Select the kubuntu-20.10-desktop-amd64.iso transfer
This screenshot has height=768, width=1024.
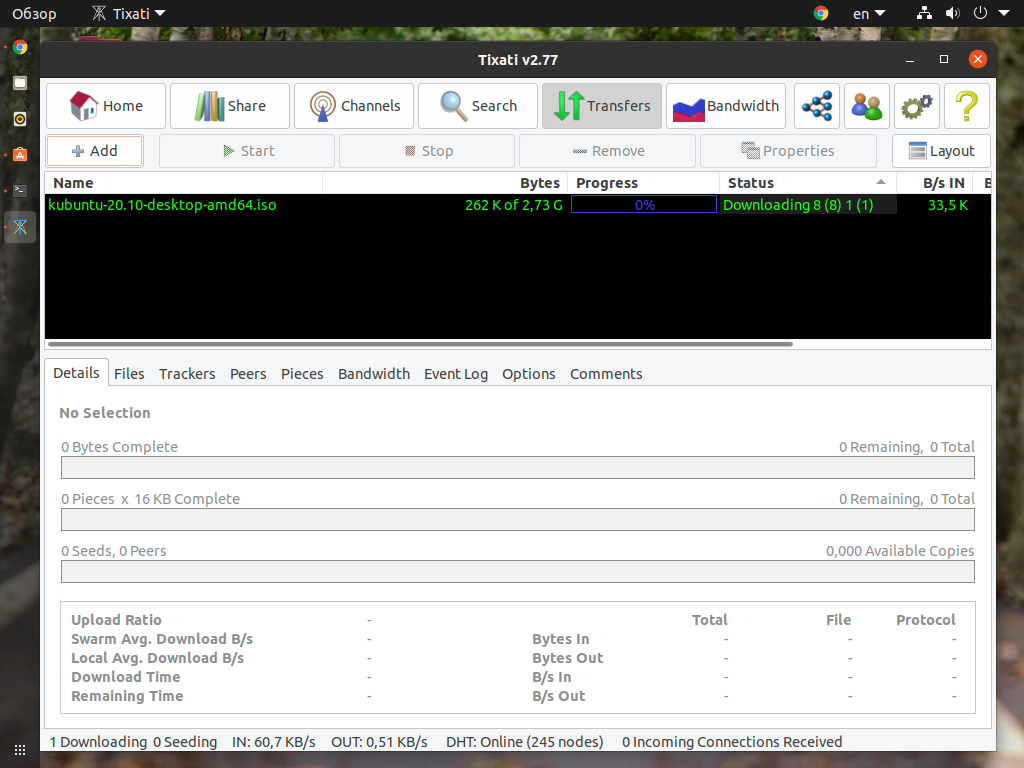click(x=162, y=205)
